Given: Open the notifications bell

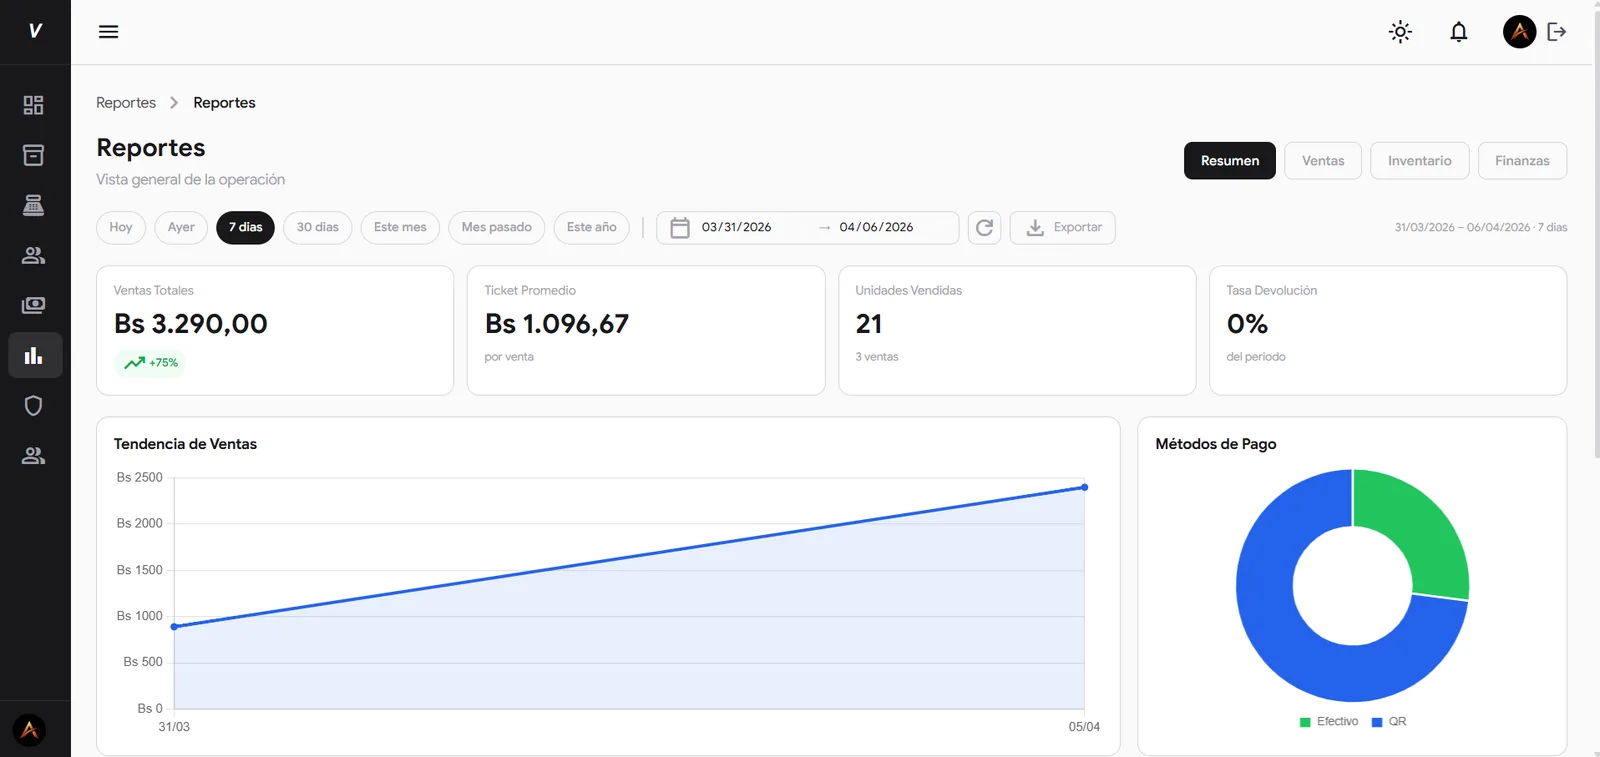Looking at the screenshot, I should [x=1459, y=32].
